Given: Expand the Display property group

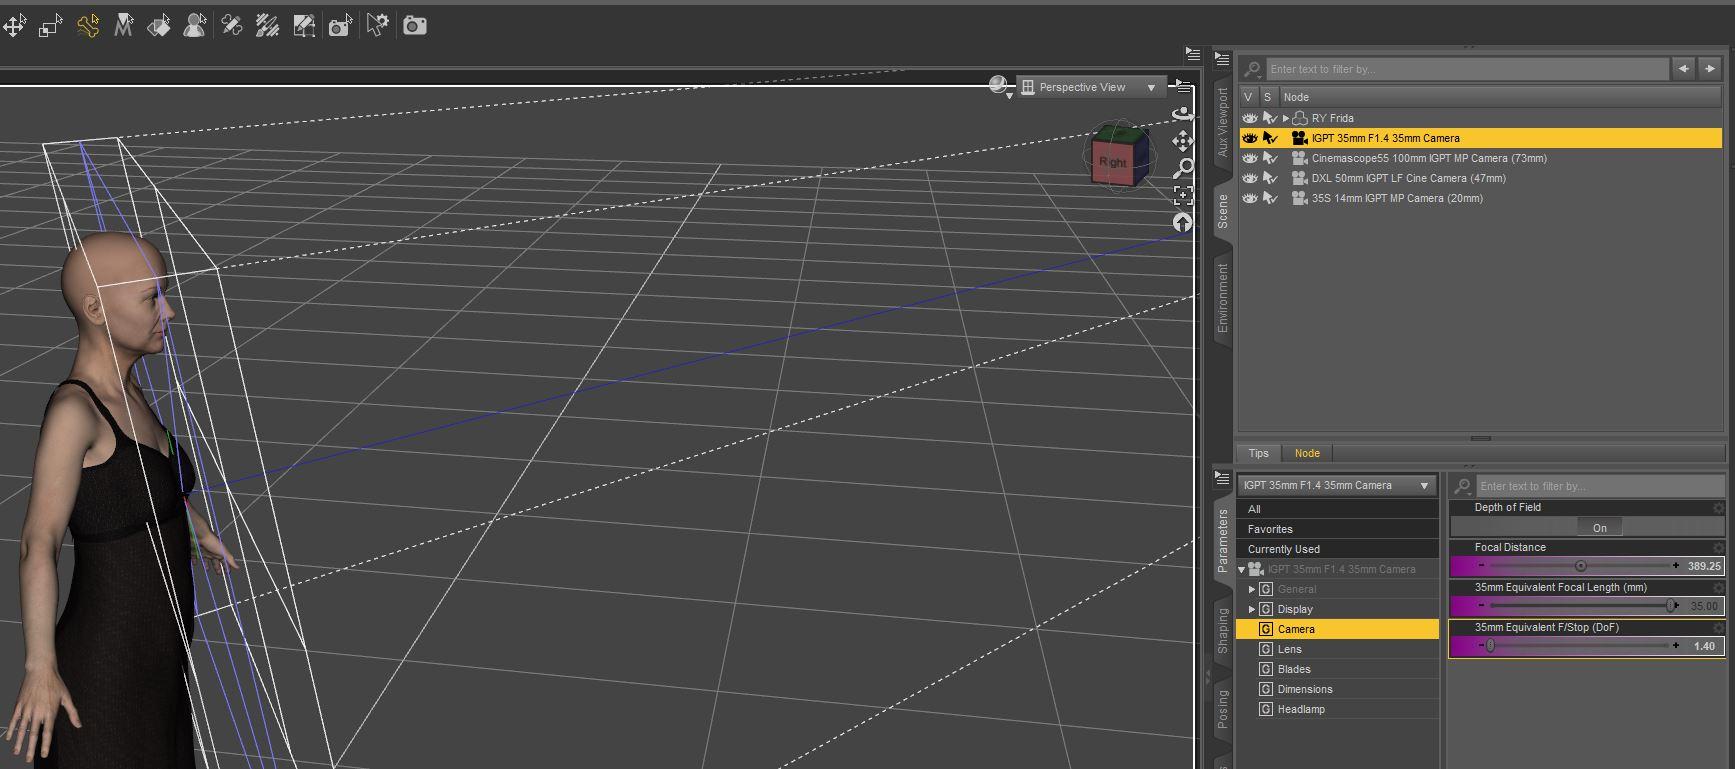Looking at the screenshot, I should point(1251,609).
